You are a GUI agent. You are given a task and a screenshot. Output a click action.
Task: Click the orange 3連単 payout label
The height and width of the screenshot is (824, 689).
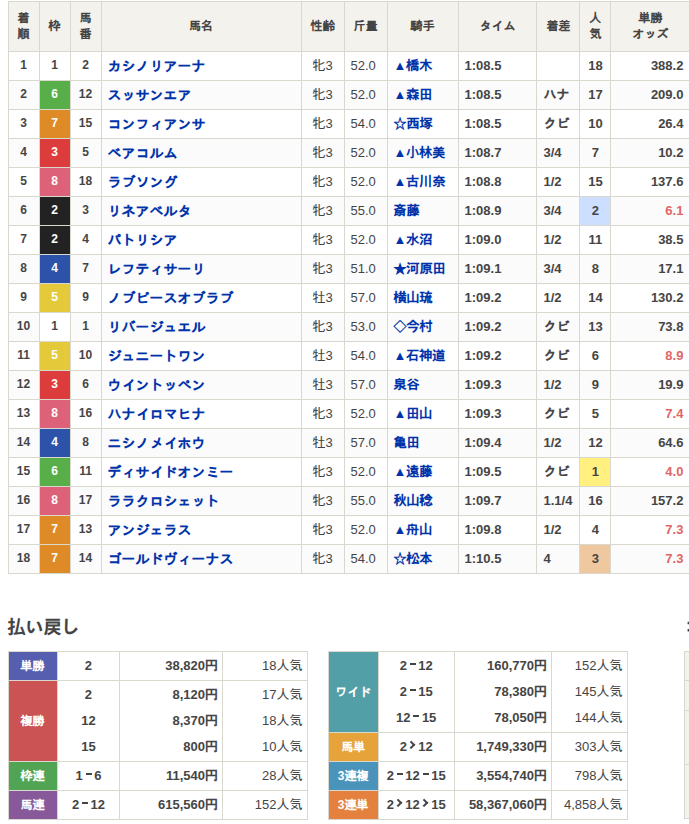[x=354, y=805]
